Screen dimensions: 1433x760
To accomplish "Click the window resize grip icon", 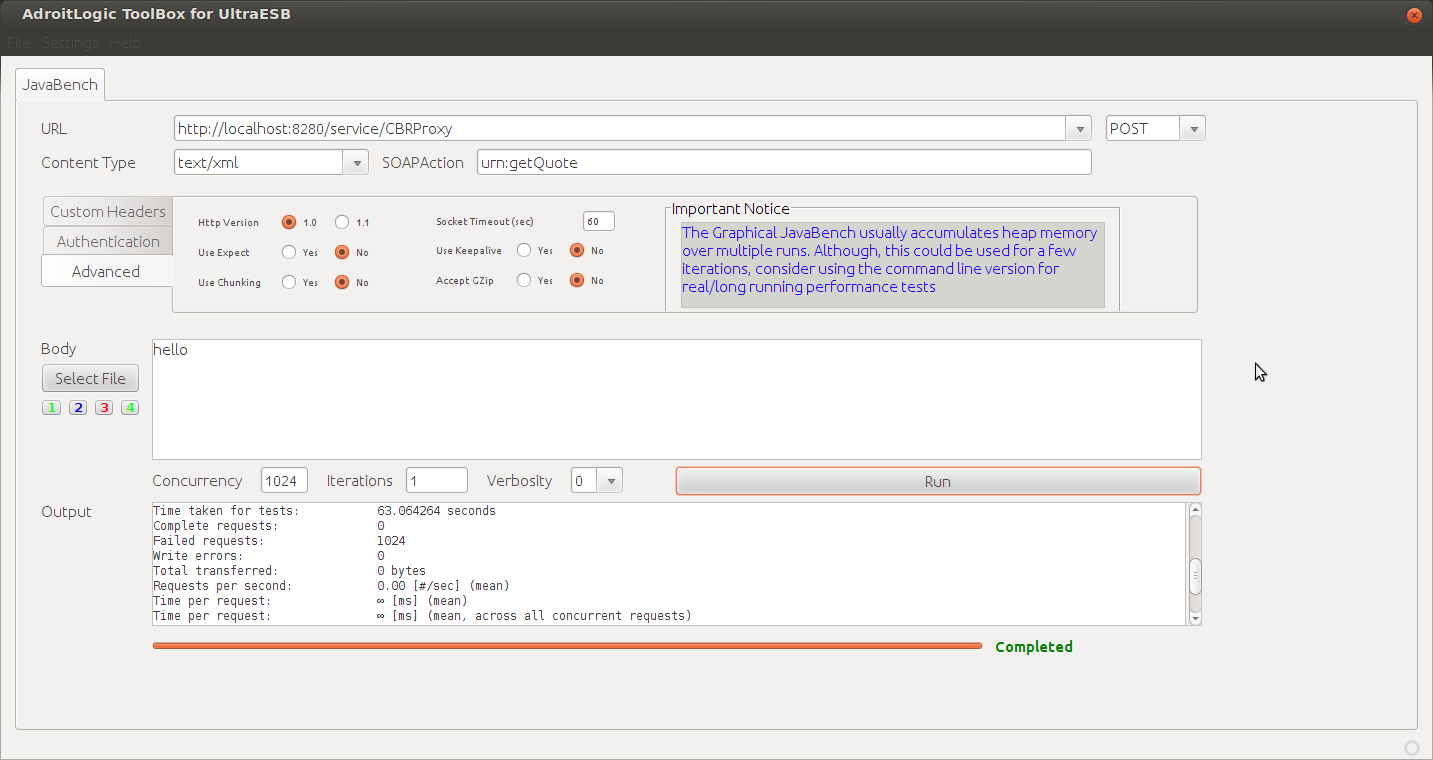I will pyautogui.click(x=1412, y=748).
